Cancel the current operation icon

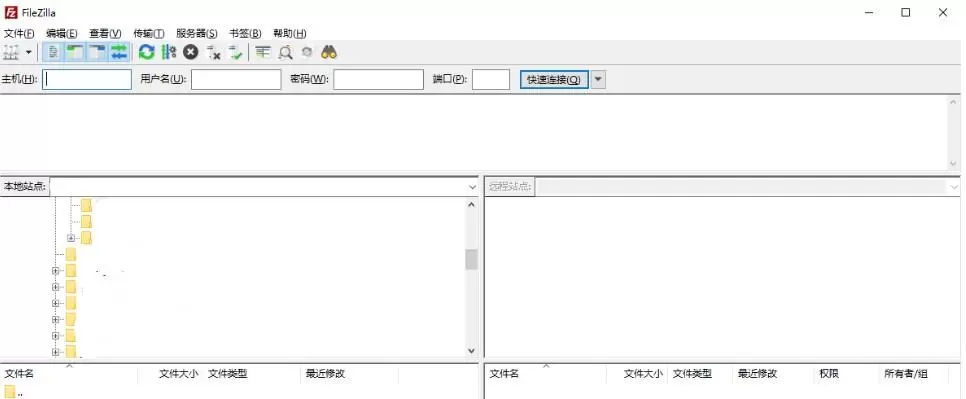coord(191,52)
